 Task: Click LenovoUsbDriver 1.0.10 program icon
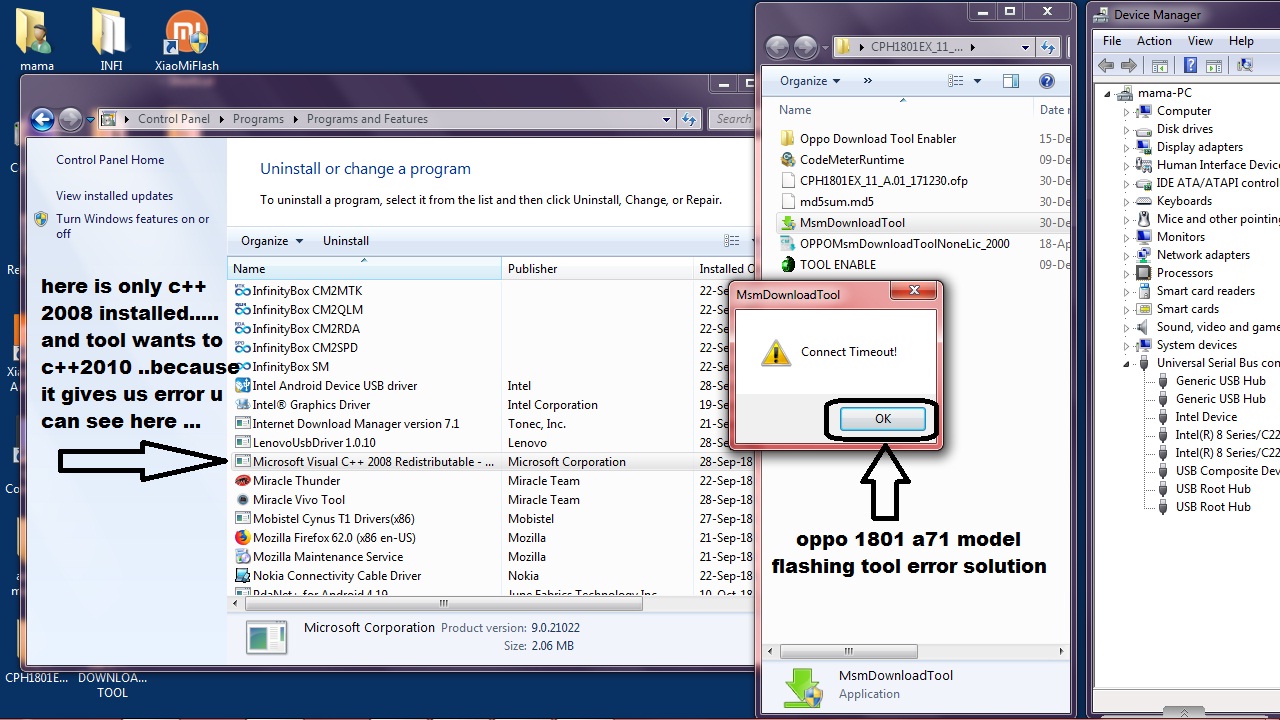pos(242,443)
